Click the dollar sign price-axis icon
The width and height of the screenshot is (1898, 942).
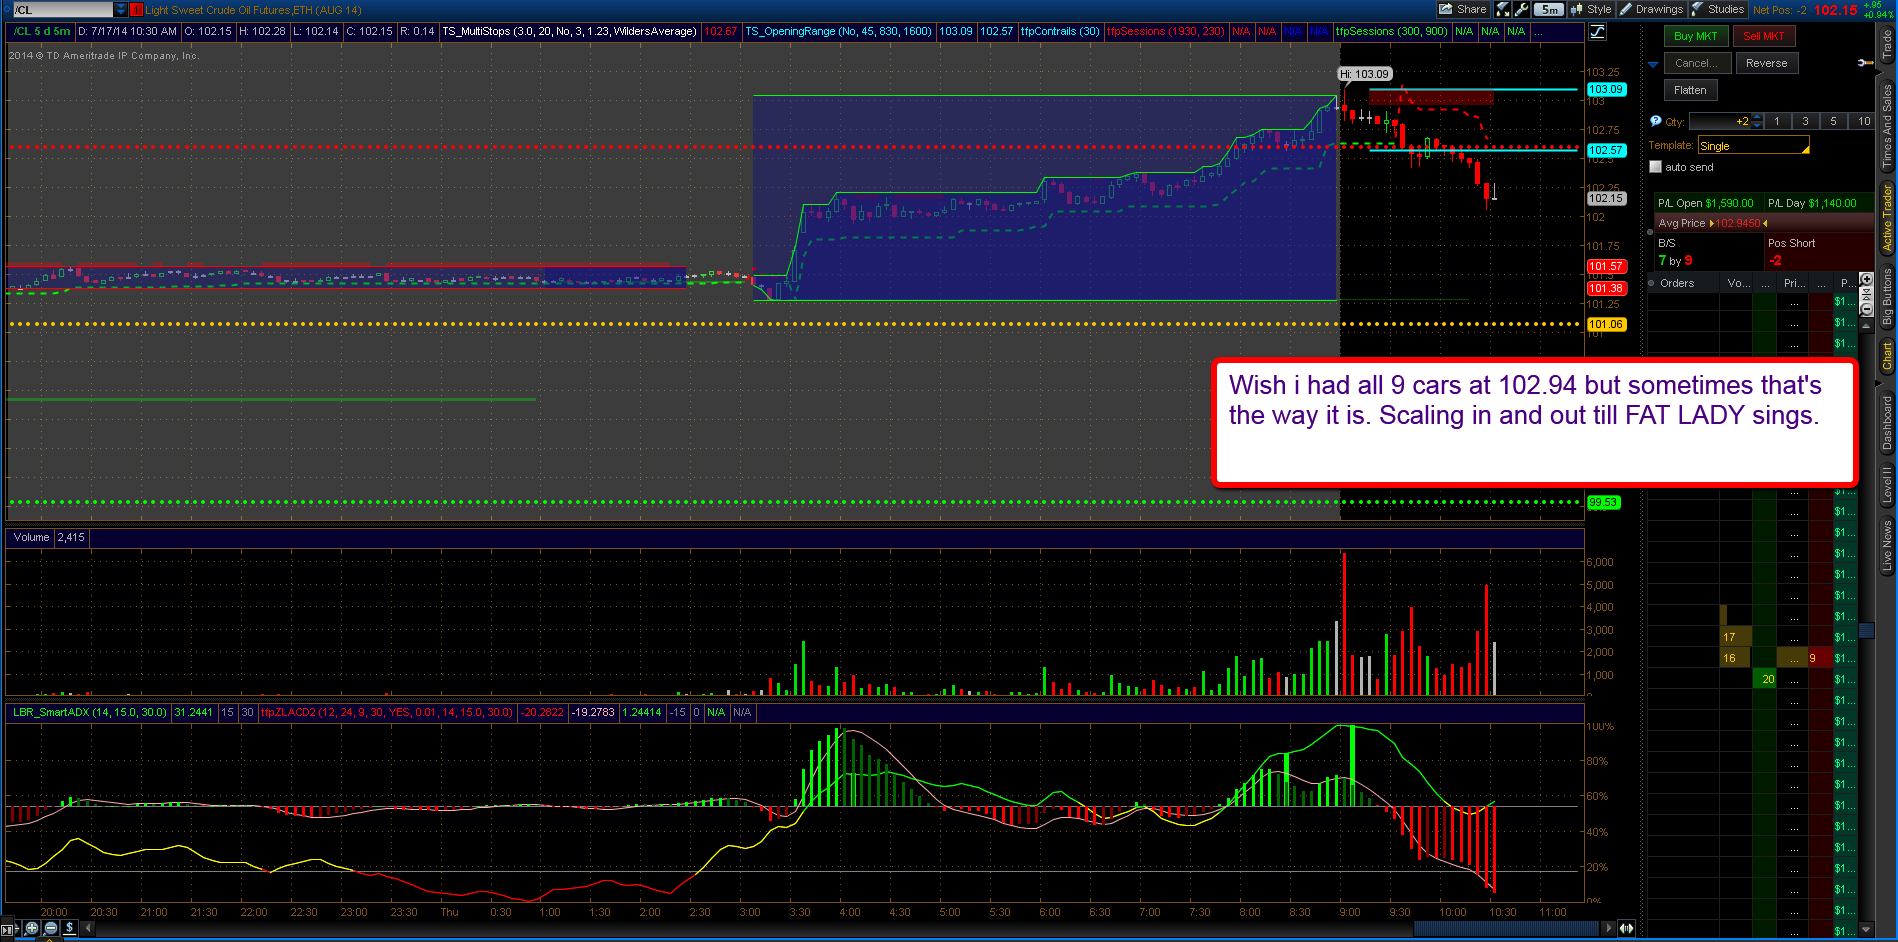[70, 928]
